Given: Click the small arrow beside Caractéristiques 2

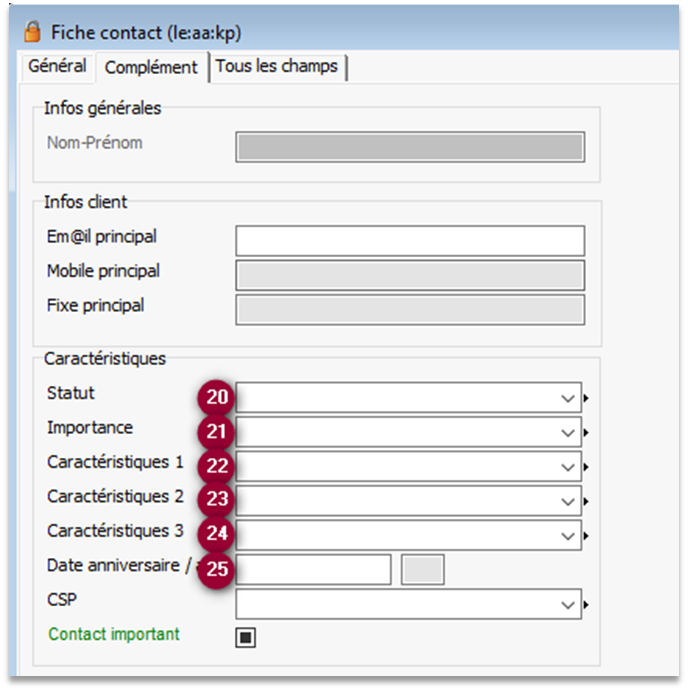Looking at the screenshot, I should pos(586,501).
